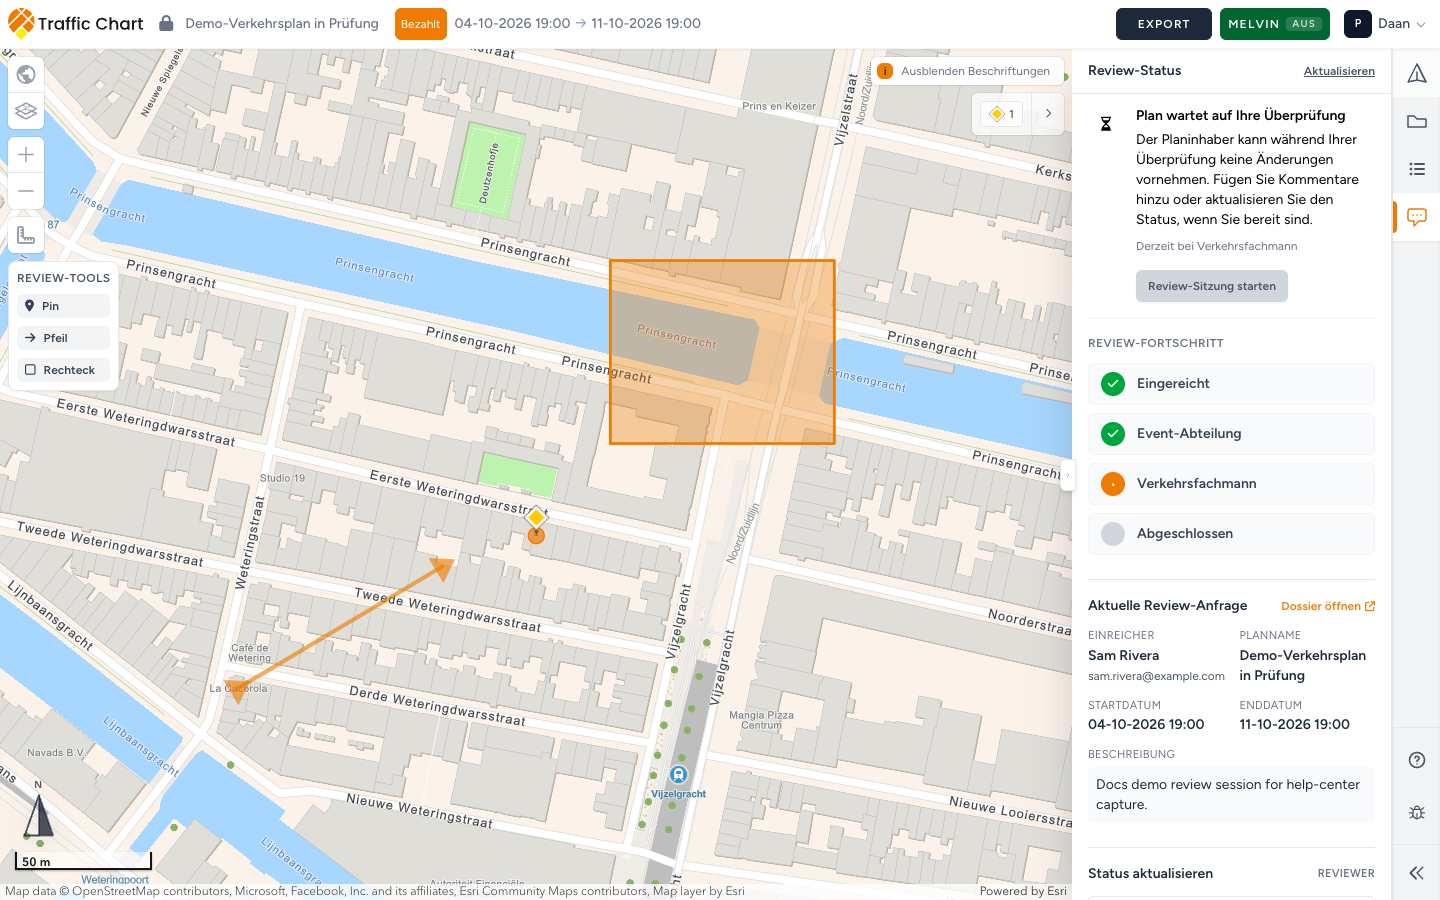Open the help question mark
1440x900 pixels.
click(1417, 760)
